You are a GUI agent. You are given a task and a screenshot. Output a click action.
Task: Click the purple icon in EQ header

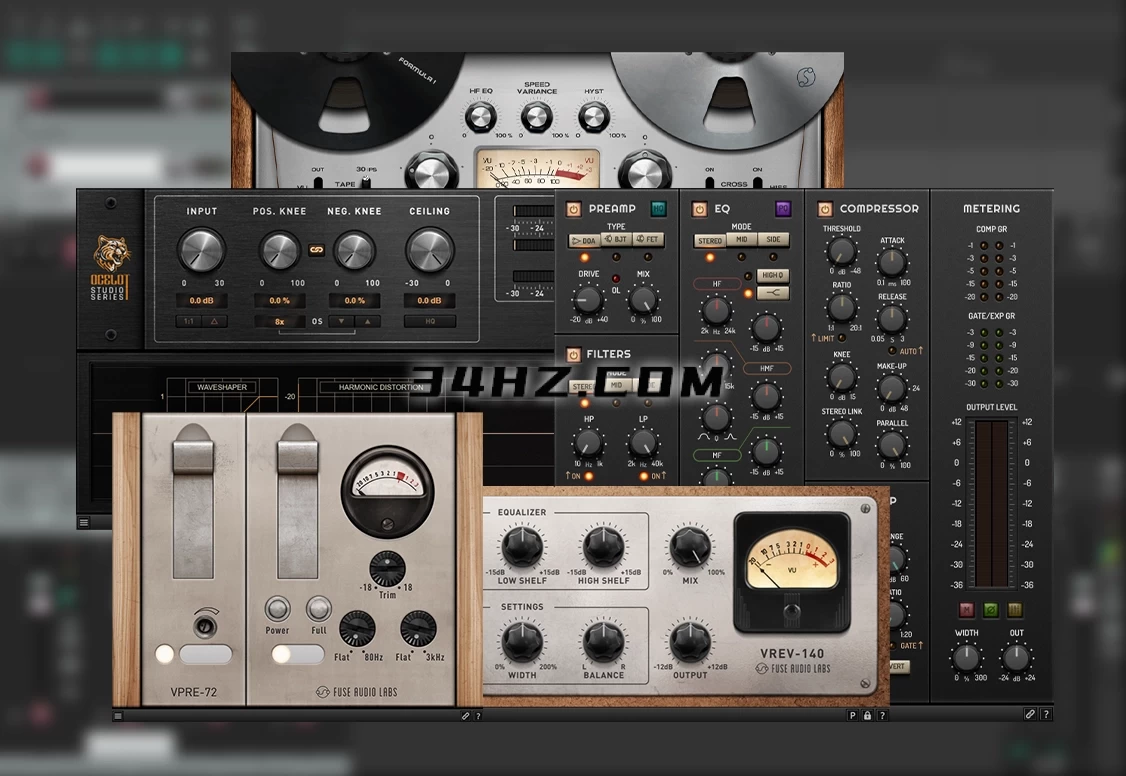pos(783,209)
